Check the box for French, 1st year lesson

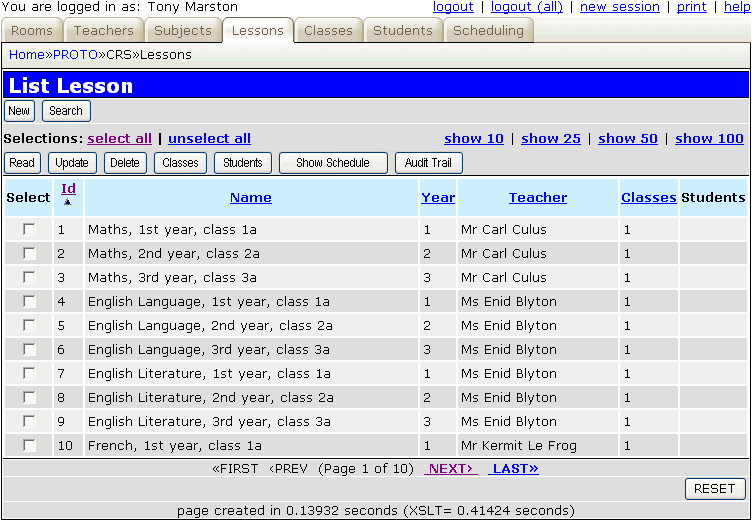[29, 446]
